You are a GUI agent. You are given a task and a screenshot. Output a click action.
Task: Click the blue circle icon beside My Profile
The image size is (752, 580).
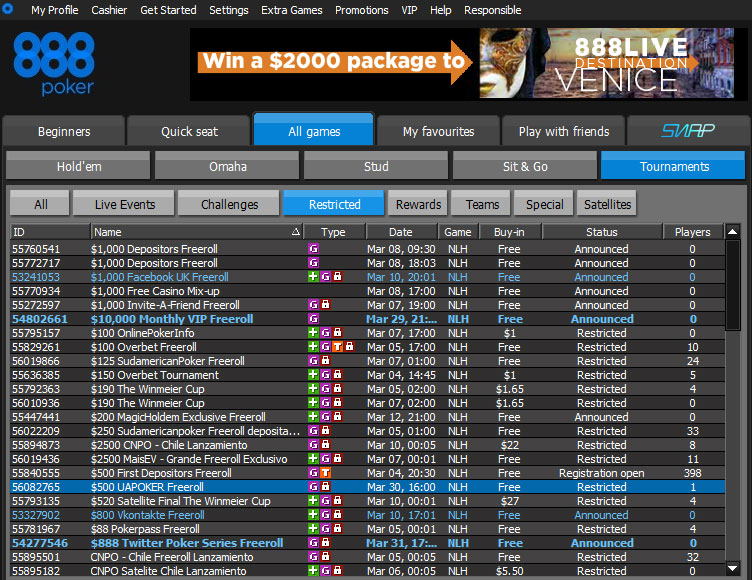click(x=8, y=9)
